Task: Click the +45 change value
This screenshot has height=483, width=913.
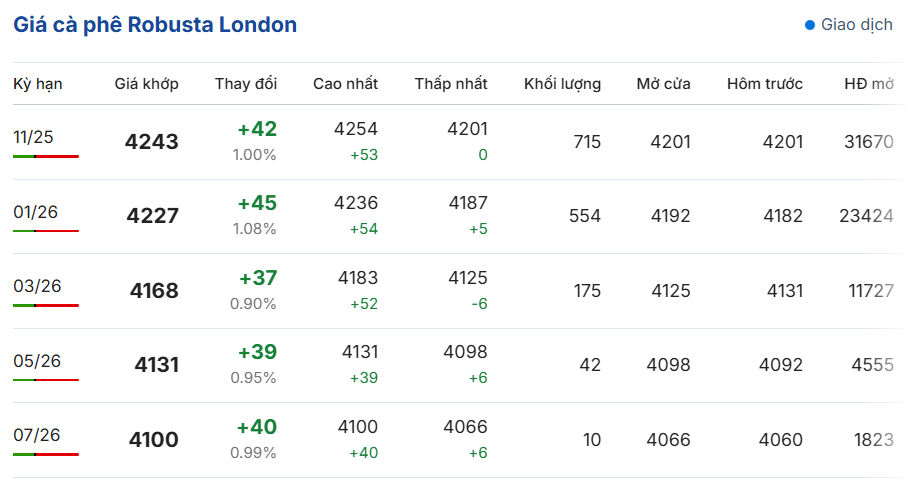Action: coord(257,203)
